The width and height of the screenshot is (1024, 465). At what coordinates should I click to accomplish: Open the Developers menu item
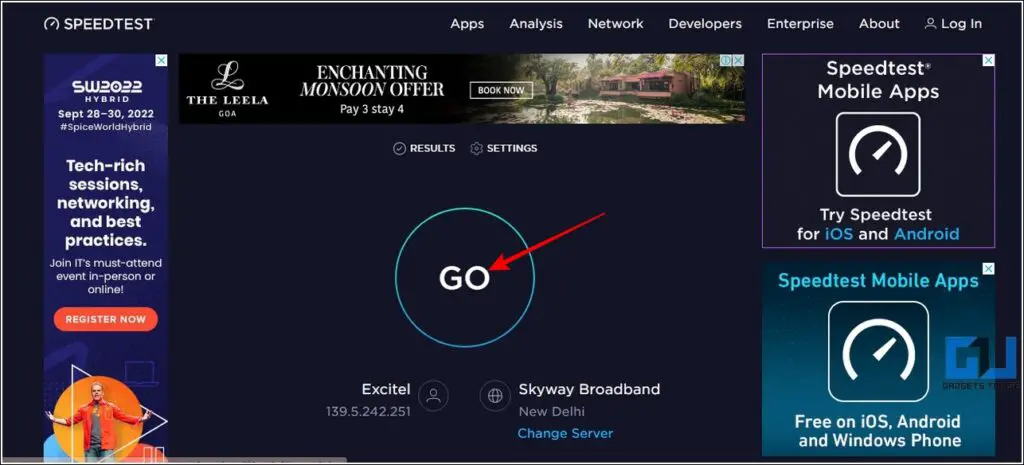pyautogui.click(x=705, y=24)
